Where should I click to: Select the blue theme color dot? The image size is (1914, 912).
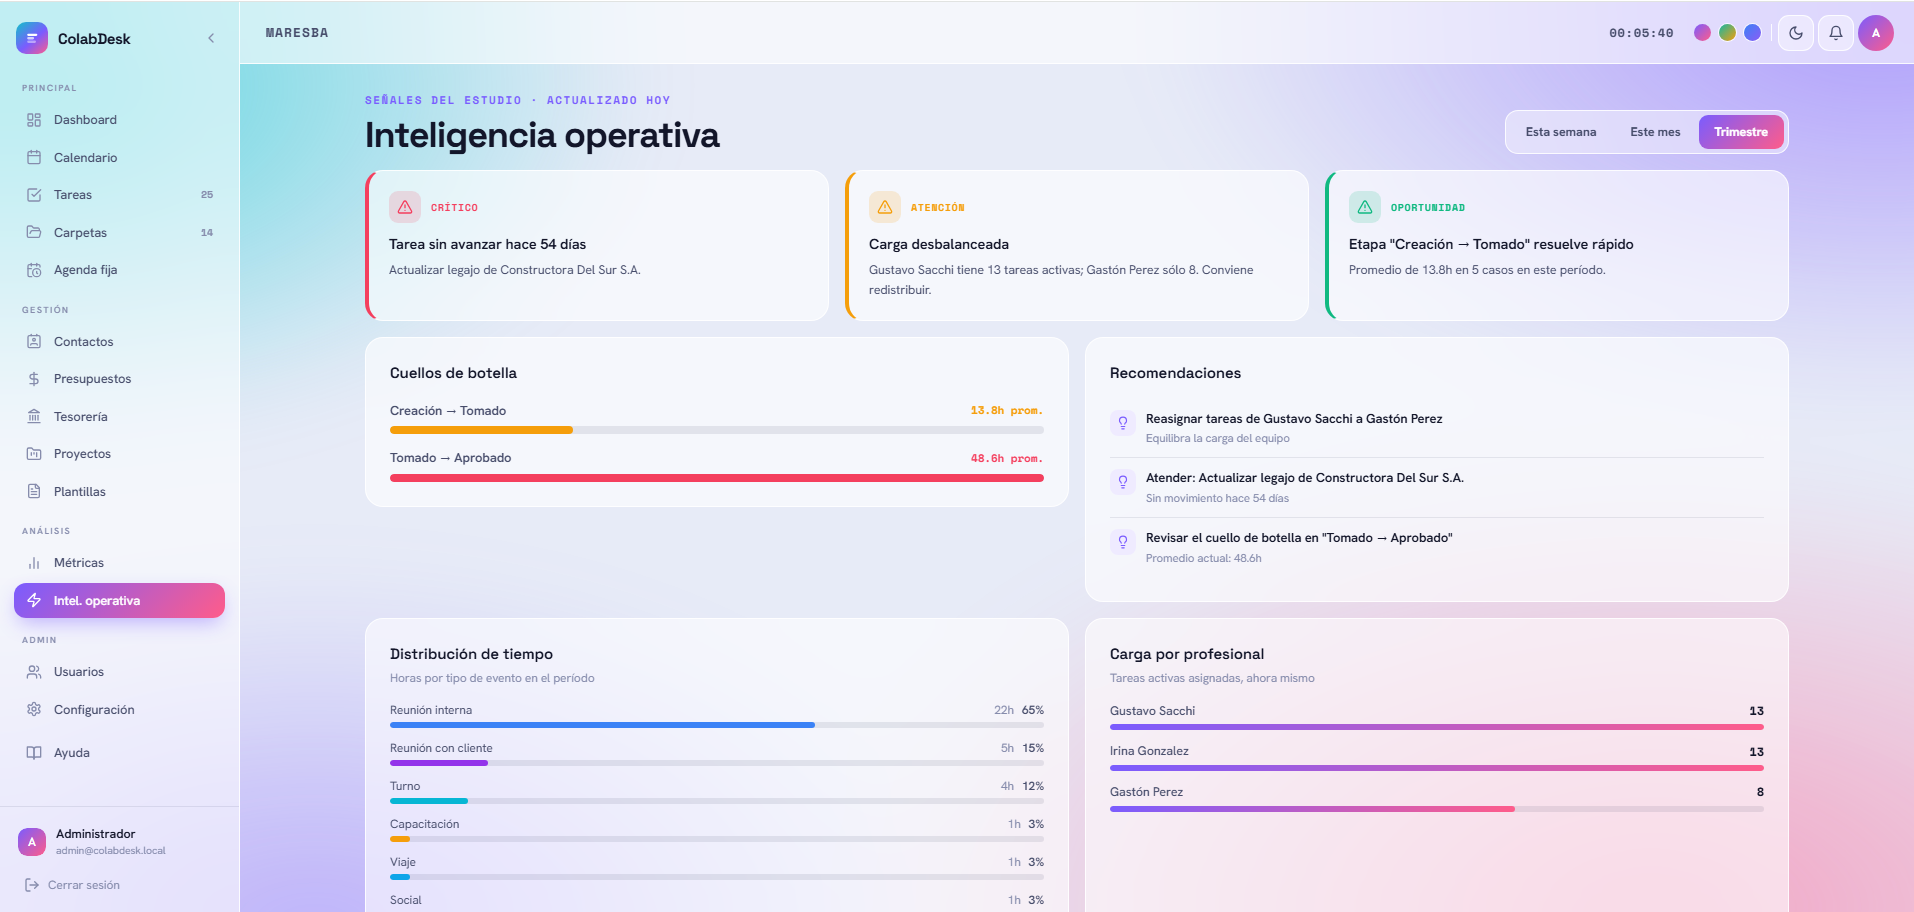pyautogui.click(x=1752, y=33)
